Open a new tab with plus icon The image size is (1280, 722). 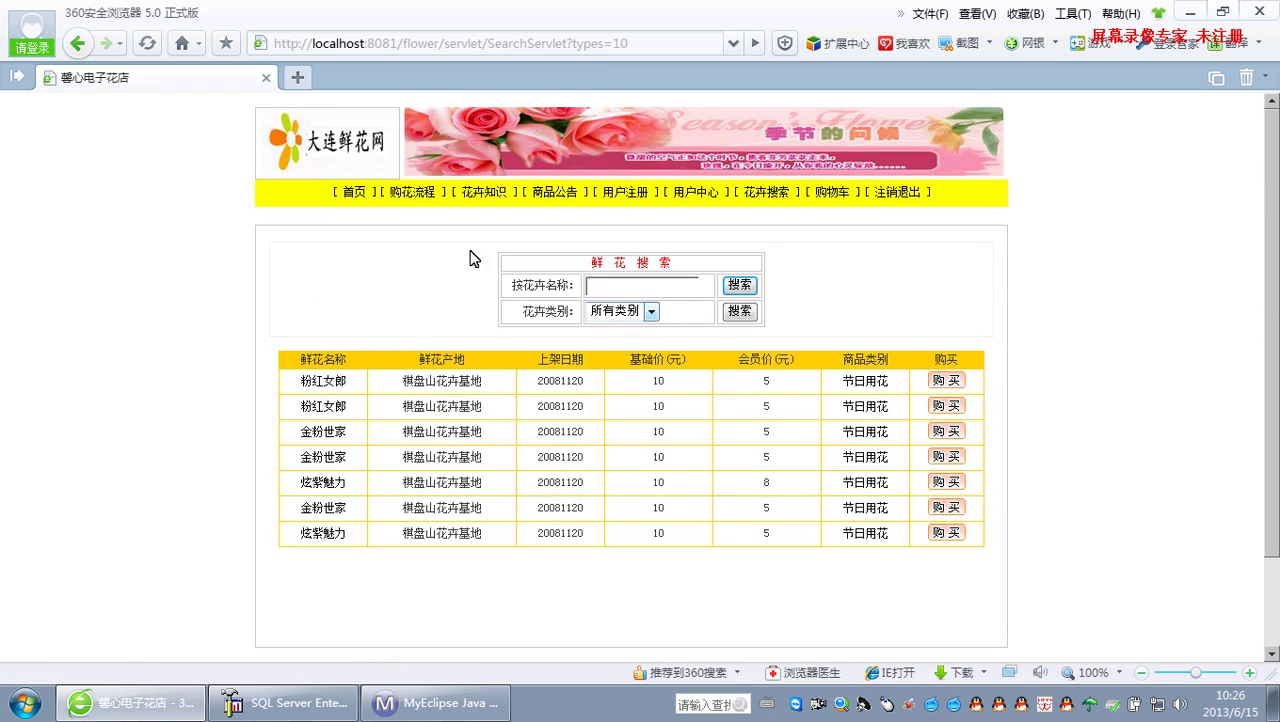click(297, 77)
